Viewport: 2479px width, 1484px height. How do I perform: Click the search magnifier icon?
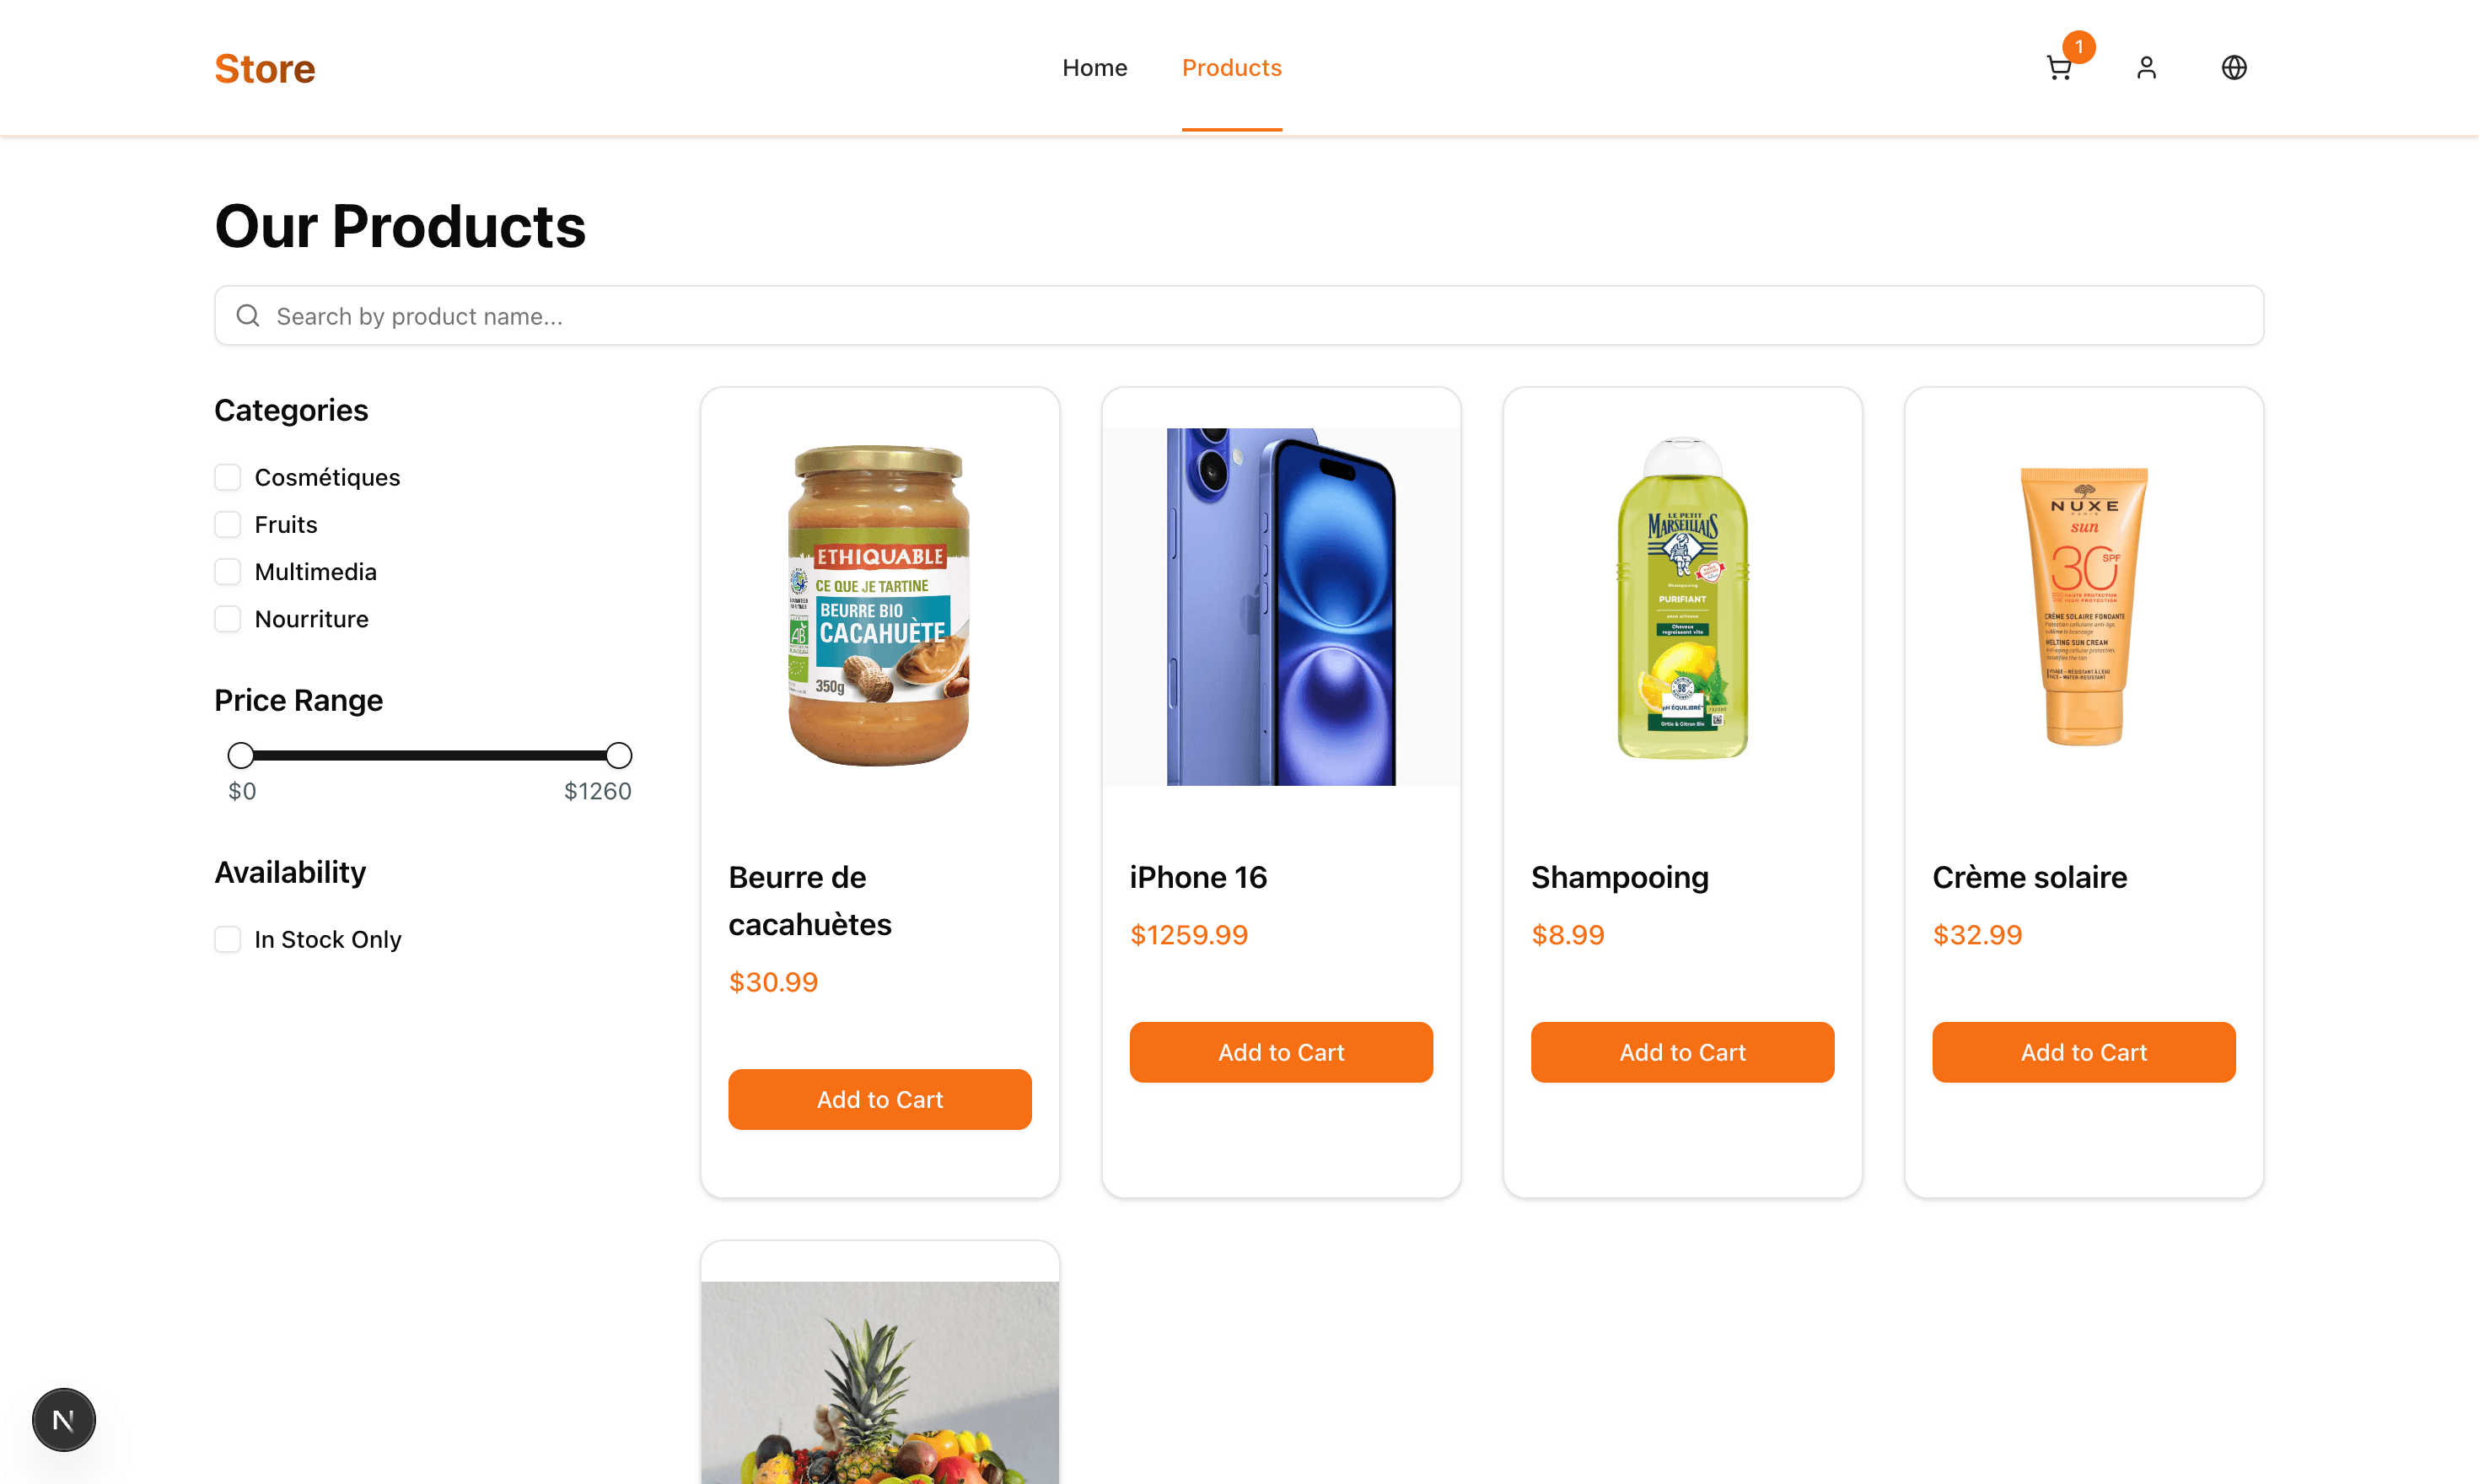(247, 315)
